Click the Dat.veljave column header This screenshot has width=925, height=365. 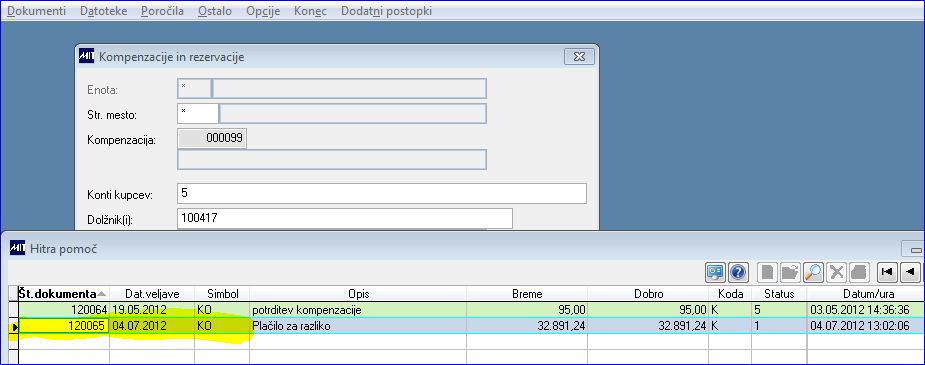click(152, 294)
